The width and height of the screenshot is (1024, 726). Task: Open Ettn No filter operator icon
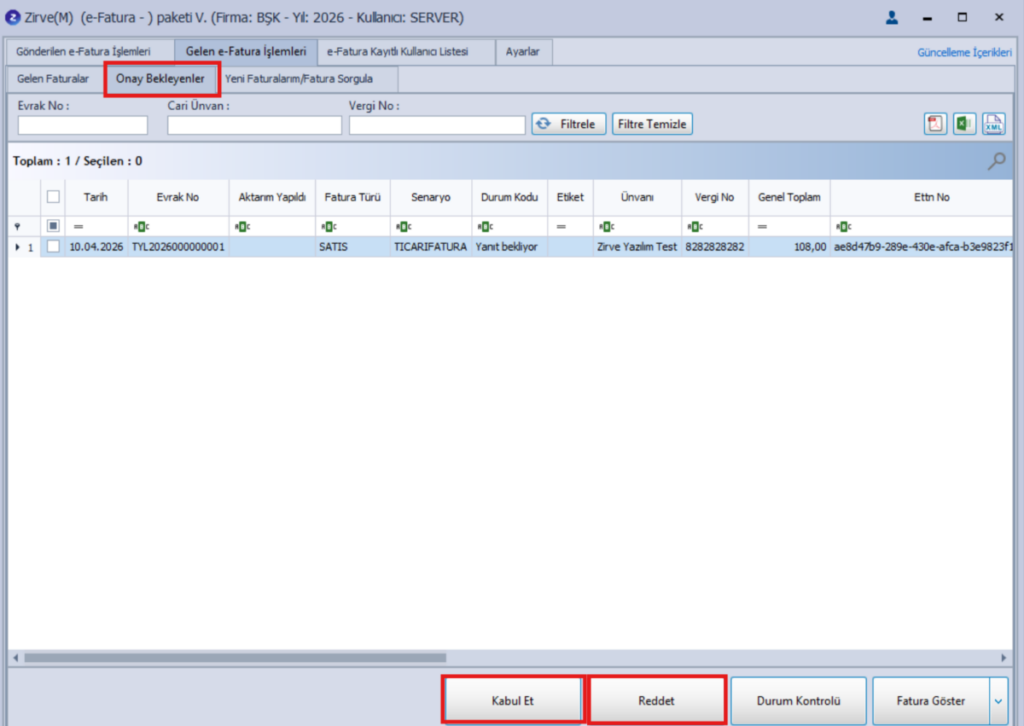(x=844, y=227)
